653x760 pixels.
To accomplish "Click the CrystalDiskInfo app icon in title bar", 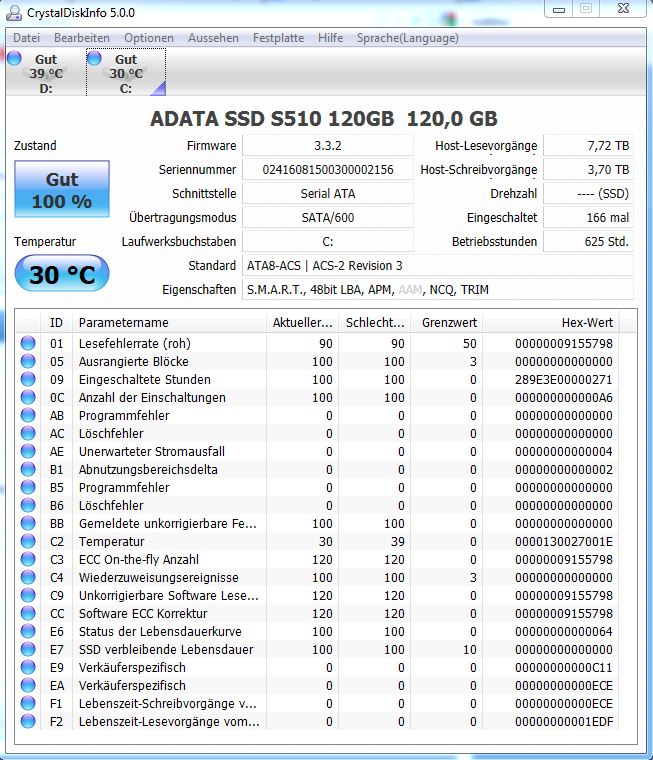I will coord(14,12).
